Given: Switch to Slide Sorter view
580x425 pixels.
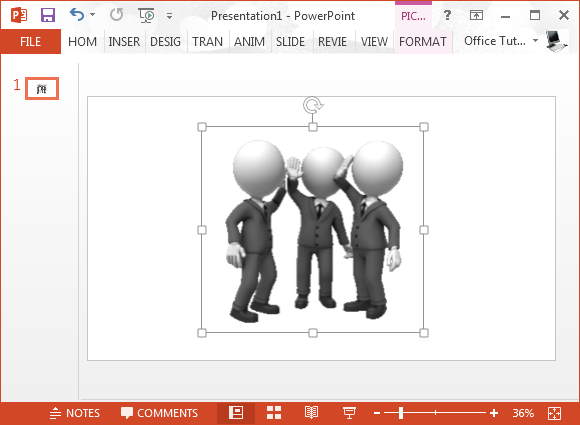Looking at the screenshot, I should point(274,412).
